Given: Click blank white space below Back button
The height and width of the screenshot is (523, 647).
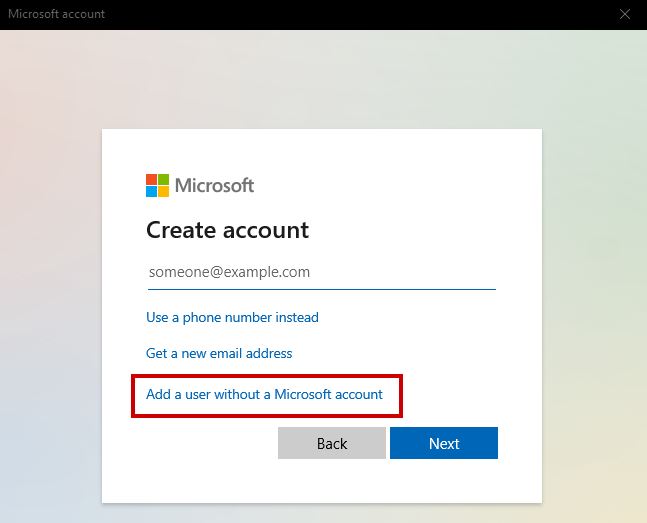Looking at the screenshot, I should (x=330, y=482).
